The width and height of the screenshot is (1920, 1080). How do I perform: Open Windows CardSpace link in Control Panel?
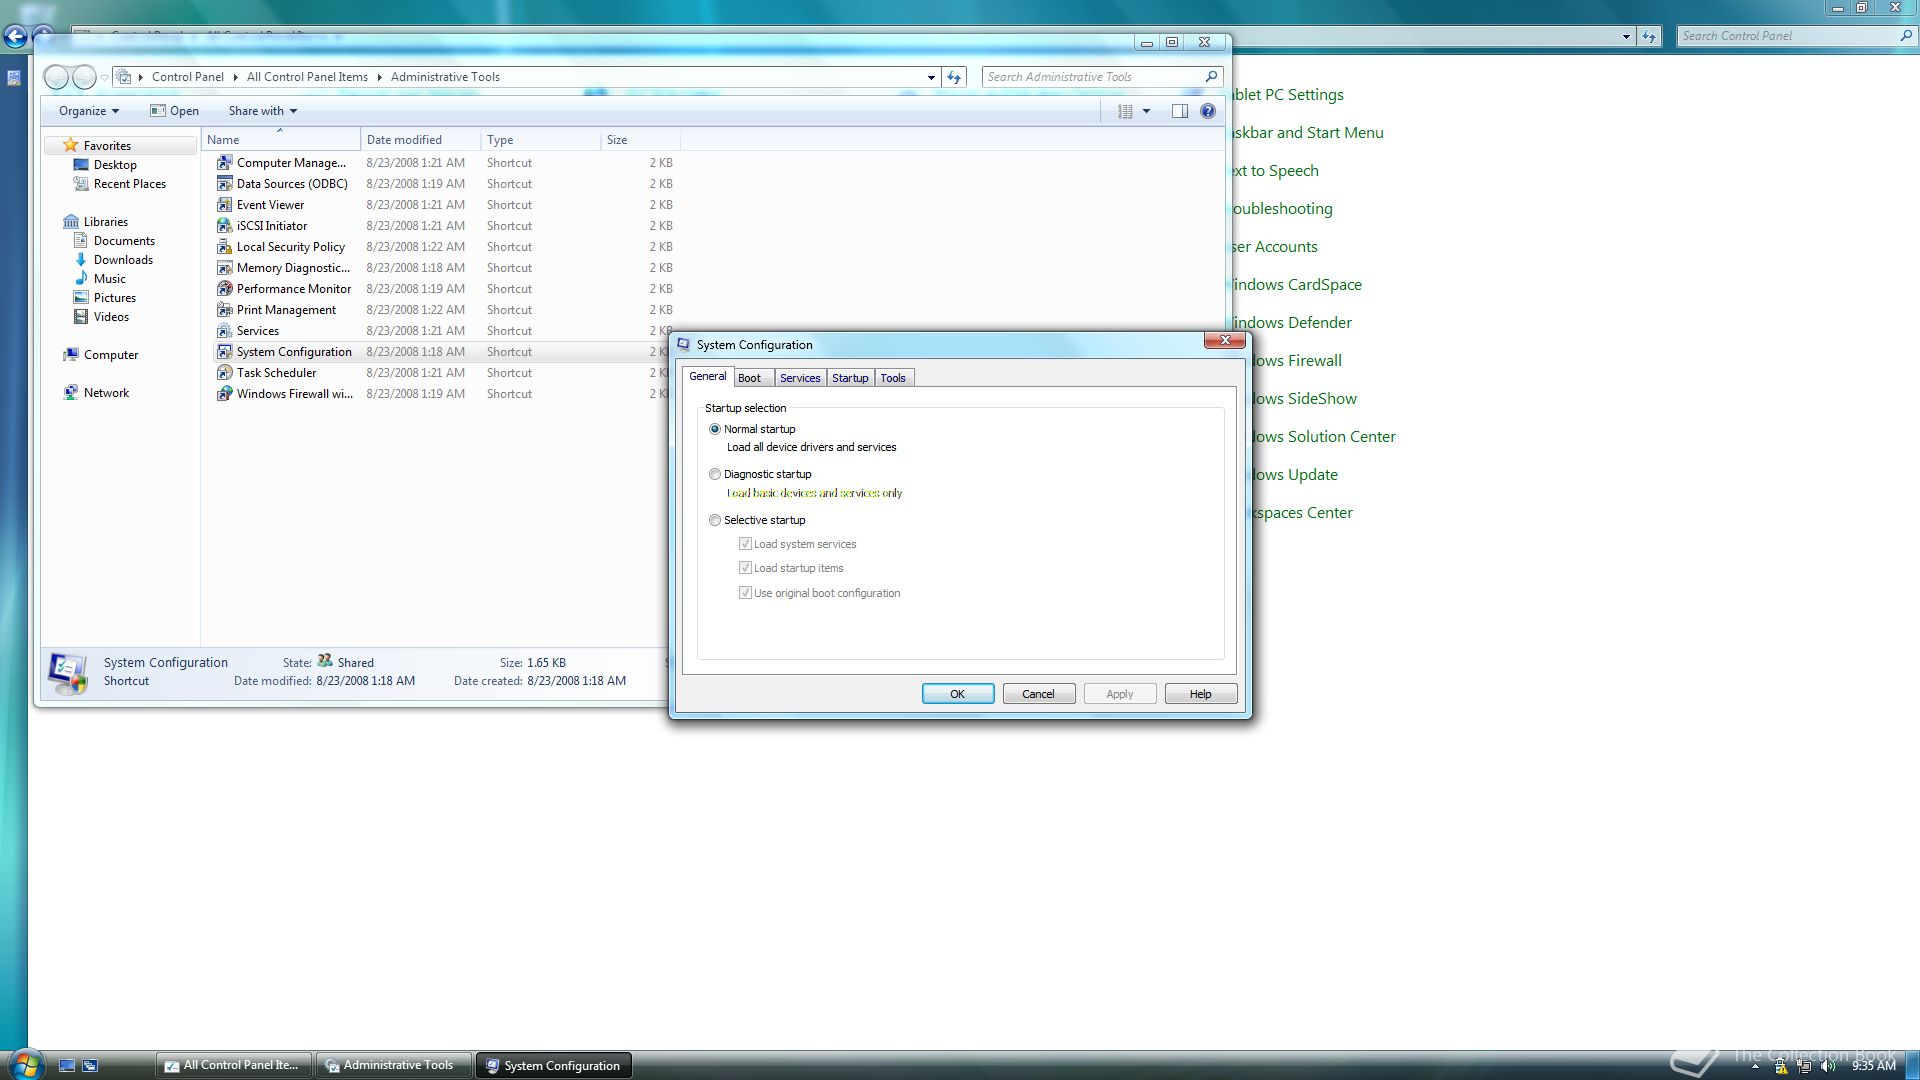point(1297,284)
